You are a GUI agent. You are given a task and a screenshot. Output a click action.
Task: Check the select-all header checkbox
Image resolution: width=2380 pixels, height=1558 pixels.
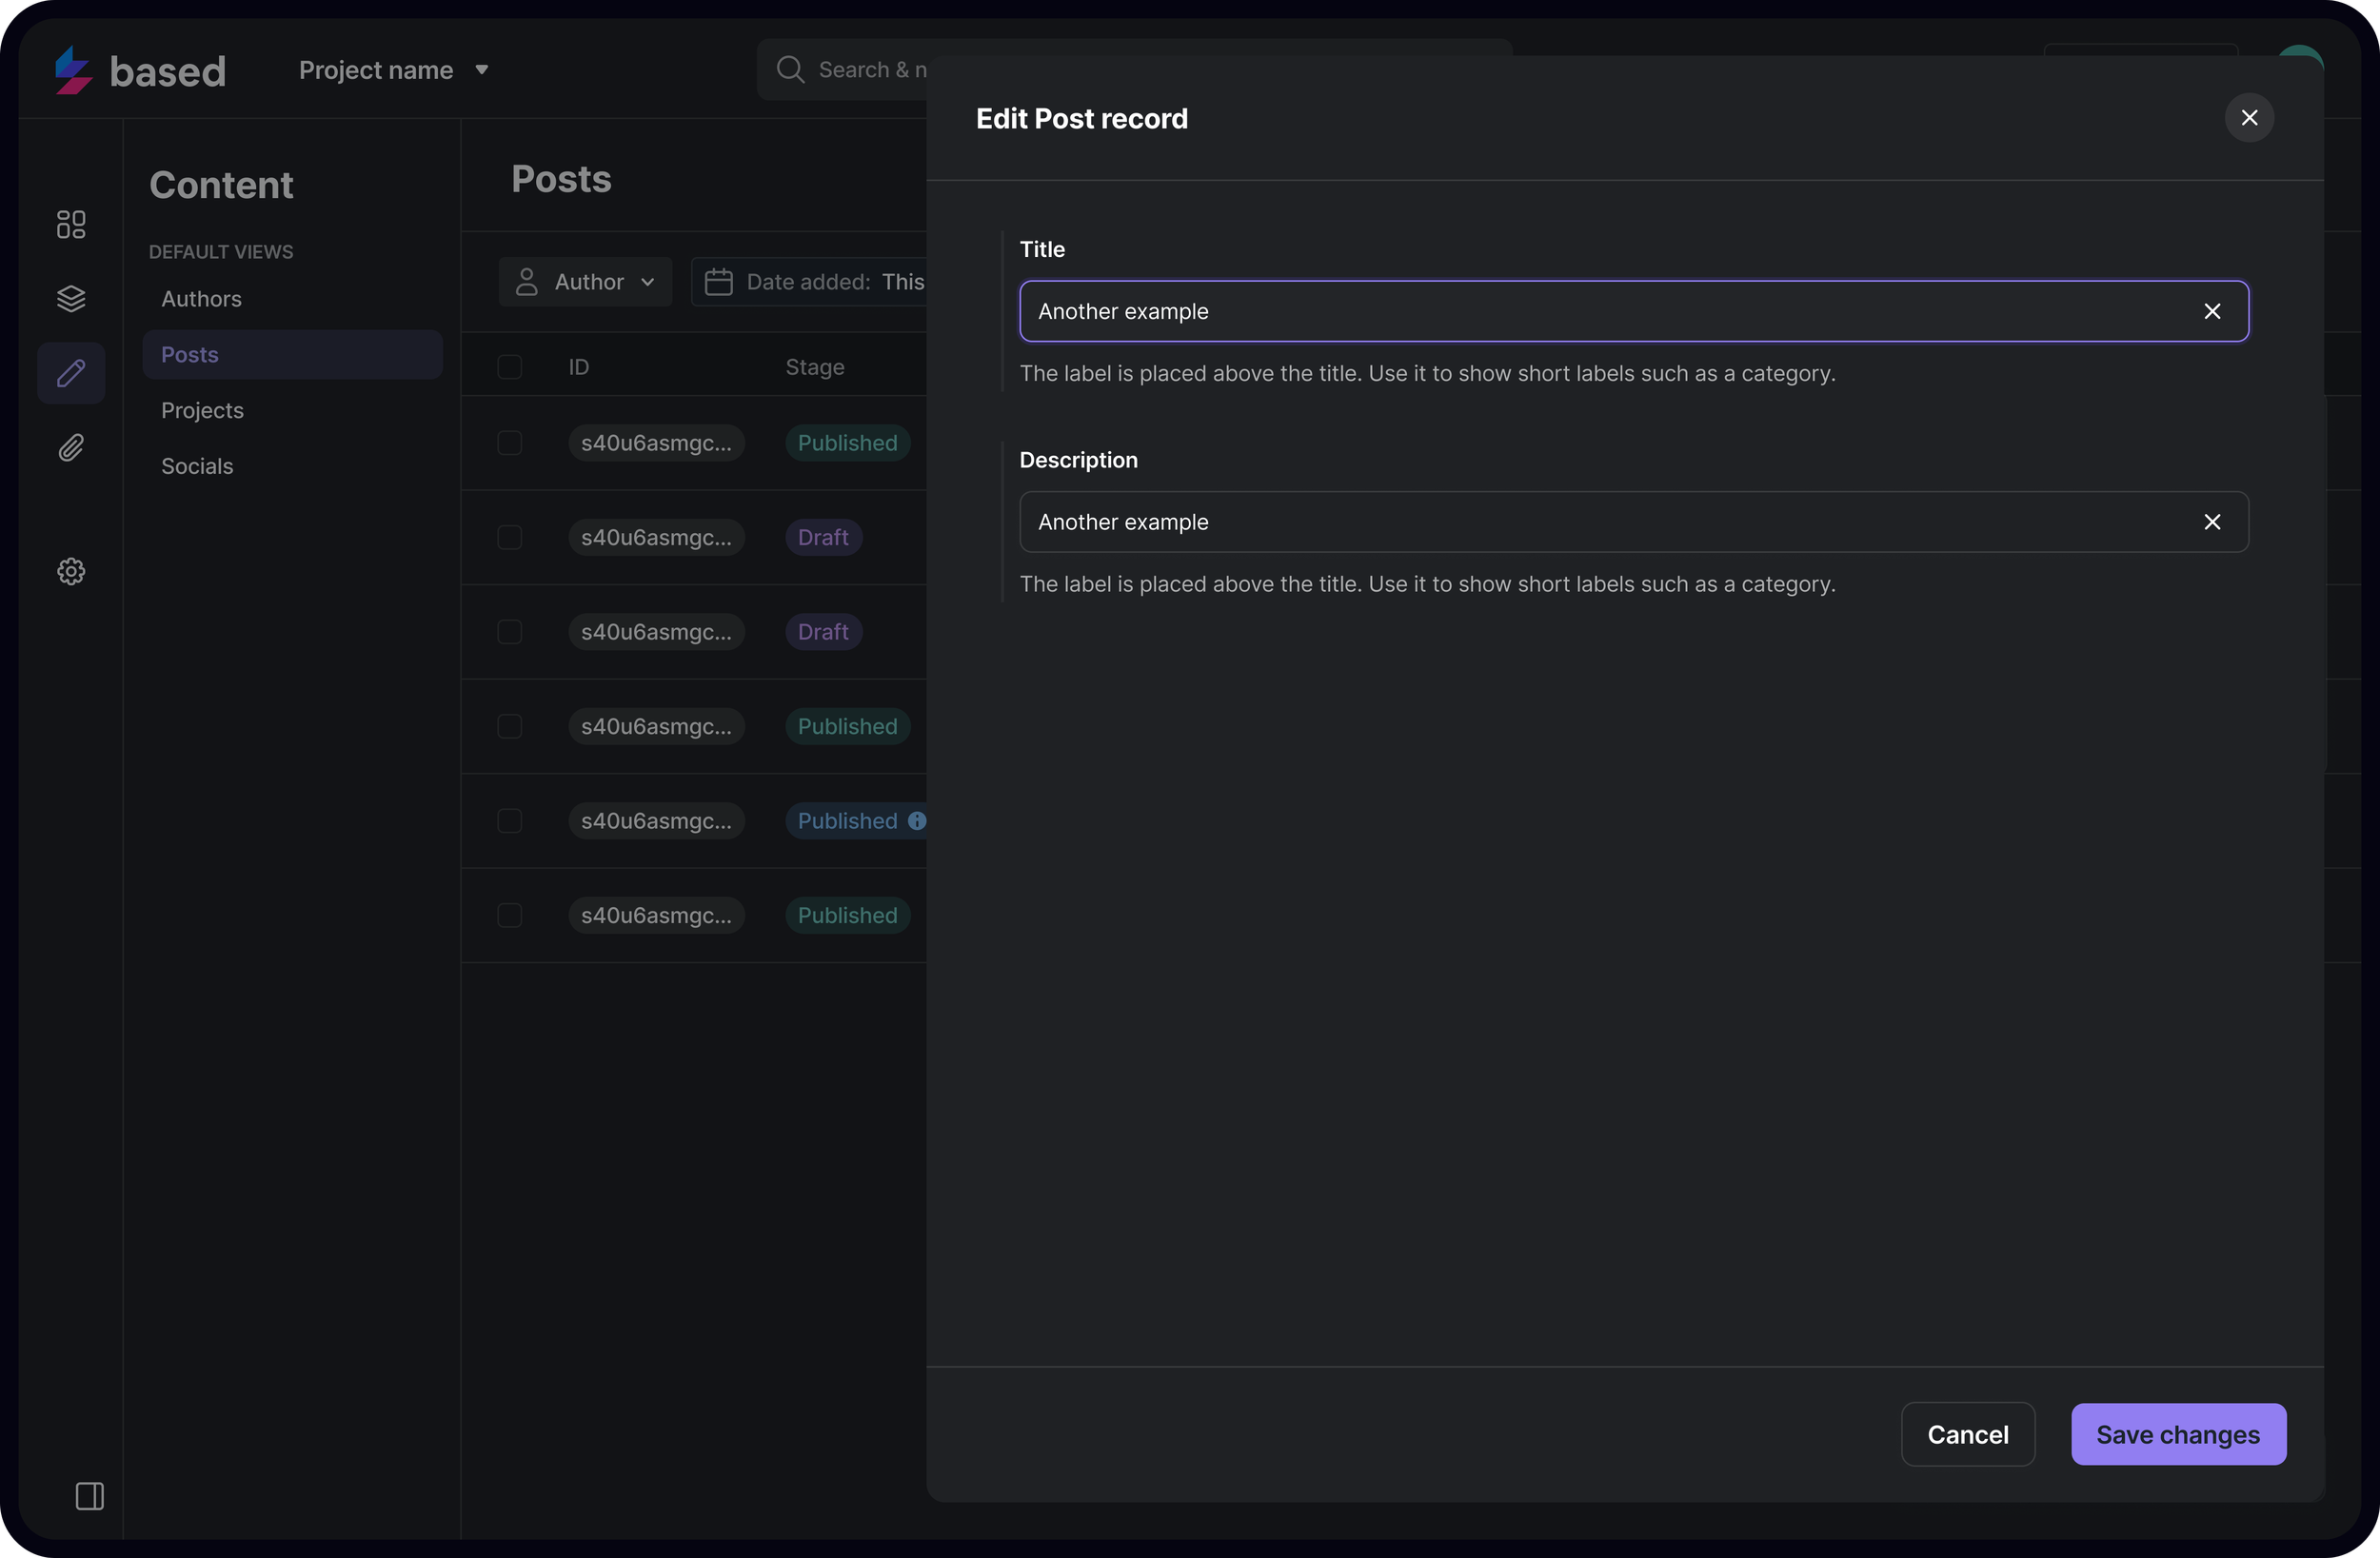point(510,367)
